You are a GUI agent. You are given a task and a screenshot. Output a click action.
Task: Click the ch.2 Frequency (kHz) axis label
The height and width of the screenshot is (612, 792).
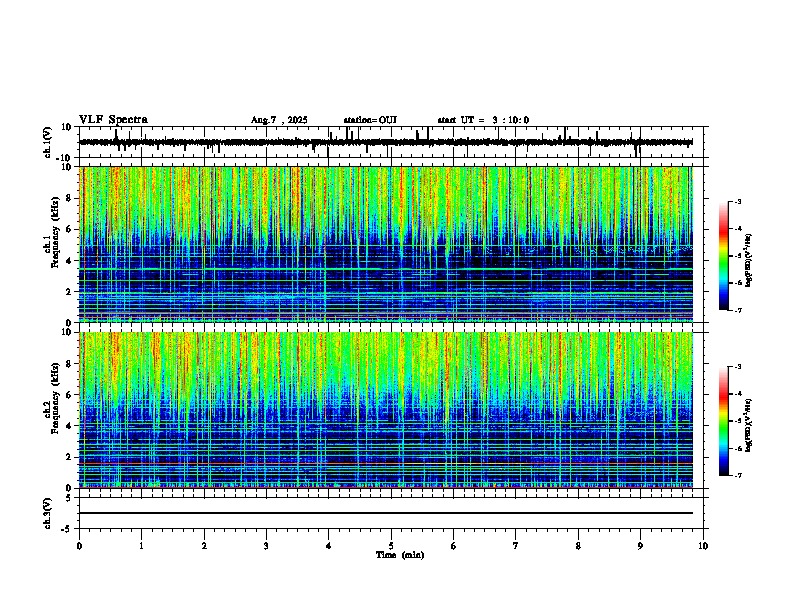click(52, 398)
